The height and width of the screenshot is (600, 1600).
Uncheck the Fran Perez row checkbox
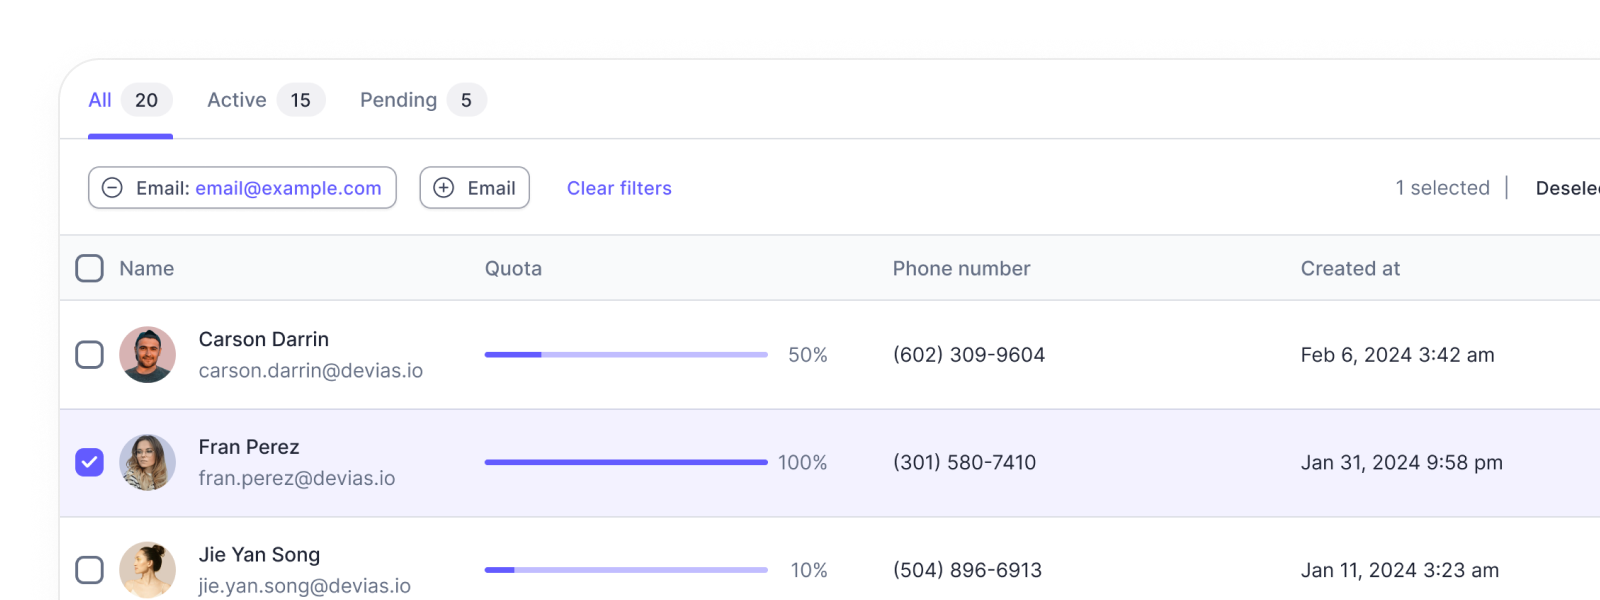(x=90, y=462)
